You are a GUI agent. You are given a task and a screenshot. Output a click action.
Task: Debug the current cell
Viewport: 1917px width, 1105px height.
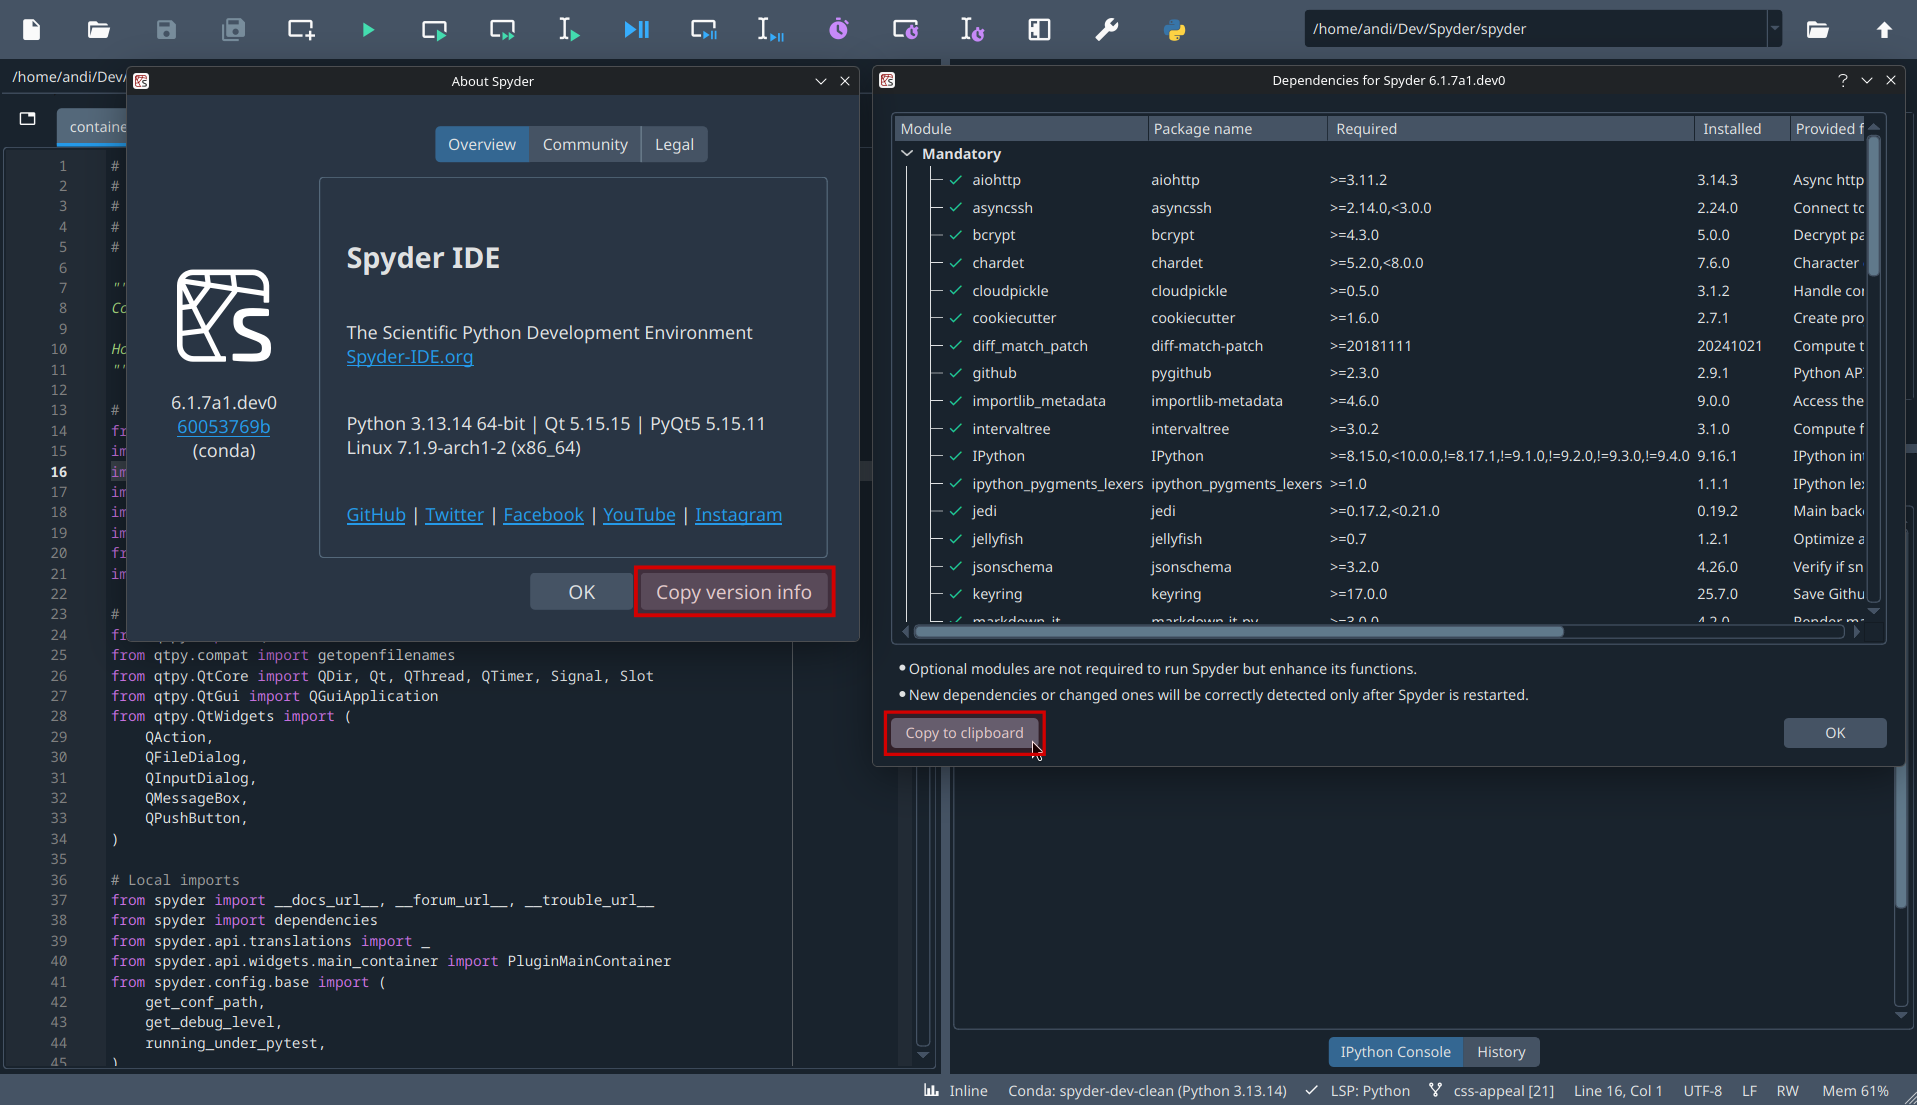(704, 30)
